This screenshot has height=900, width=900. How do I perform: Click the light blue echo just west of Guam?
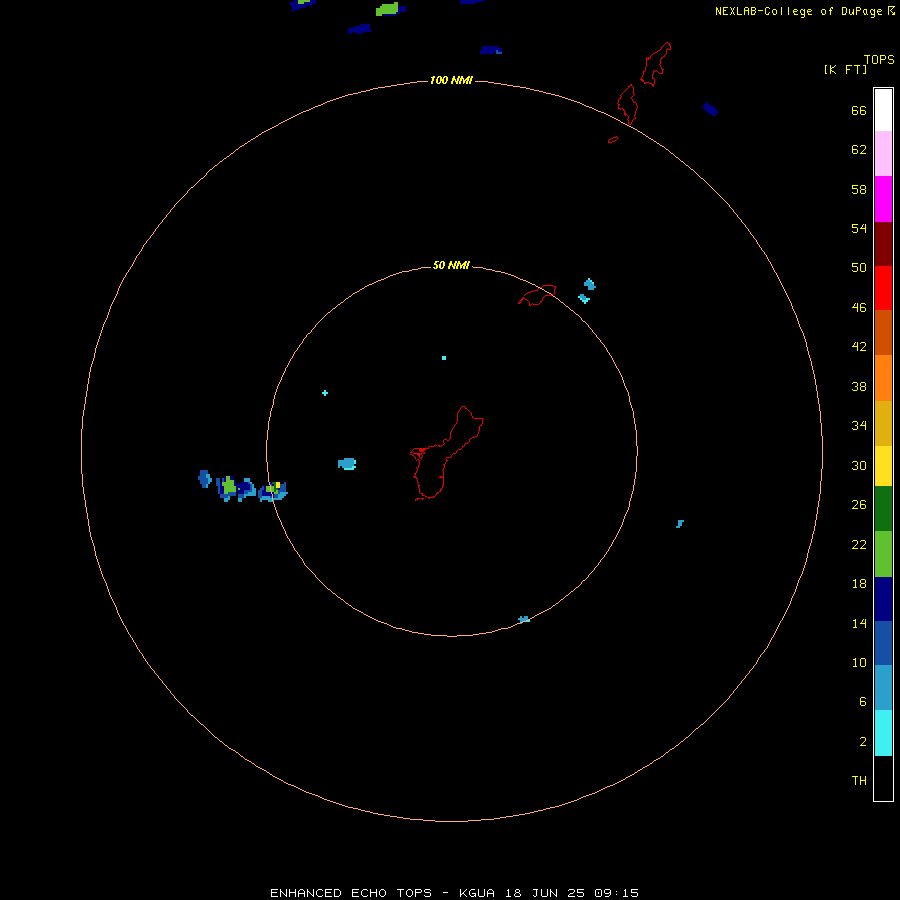coord(347,464)
